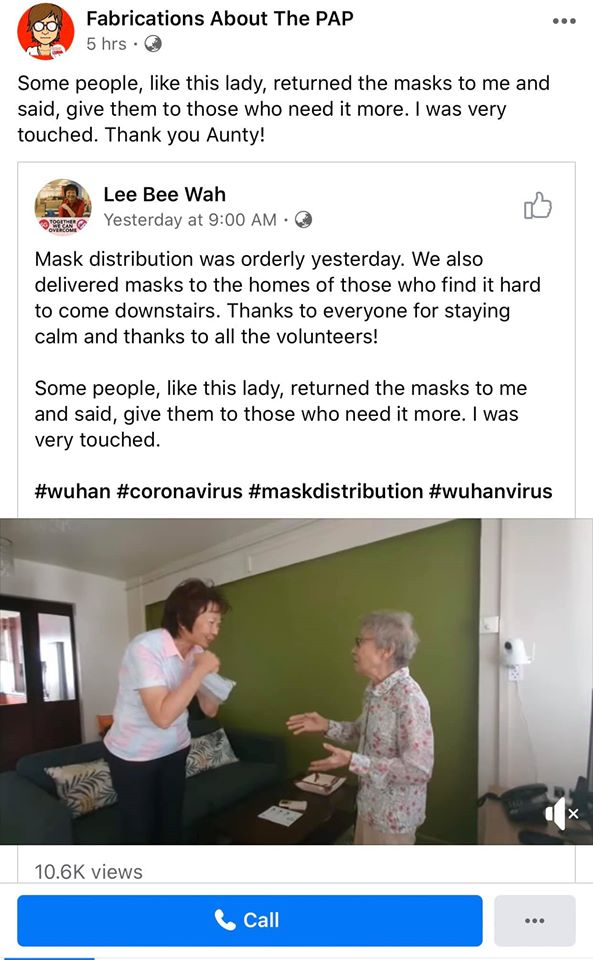Unmute the video sound

pos(561,814)
